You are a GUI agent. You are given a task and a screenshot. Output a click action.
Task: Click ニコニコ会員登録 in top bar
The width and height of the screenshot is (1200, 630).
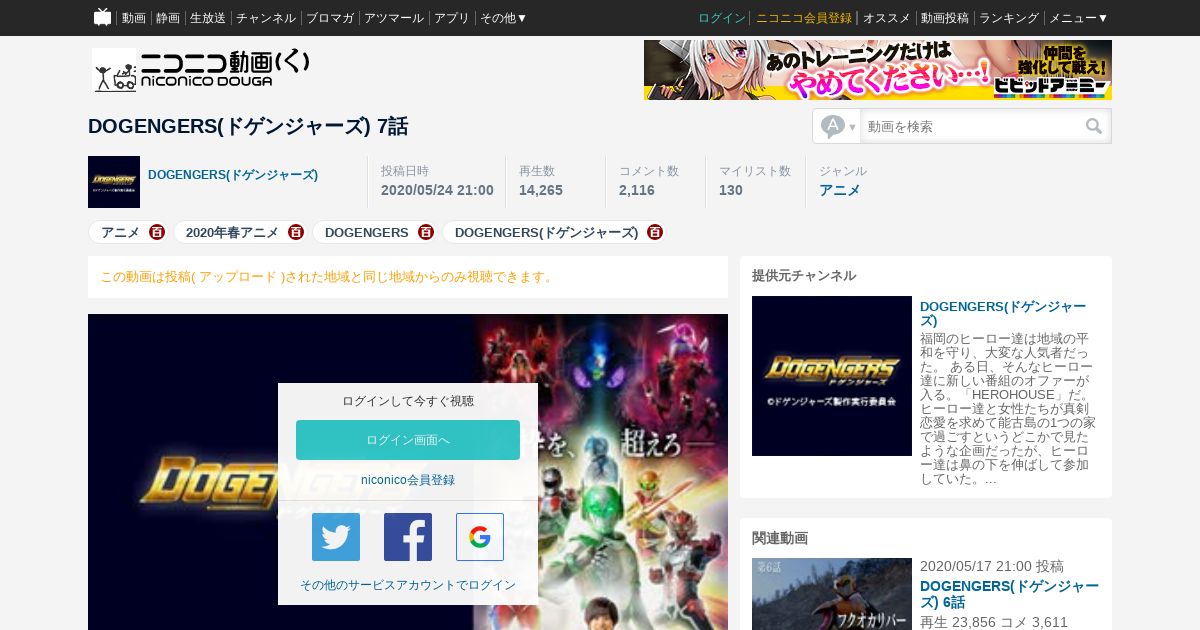pos(804,18)
